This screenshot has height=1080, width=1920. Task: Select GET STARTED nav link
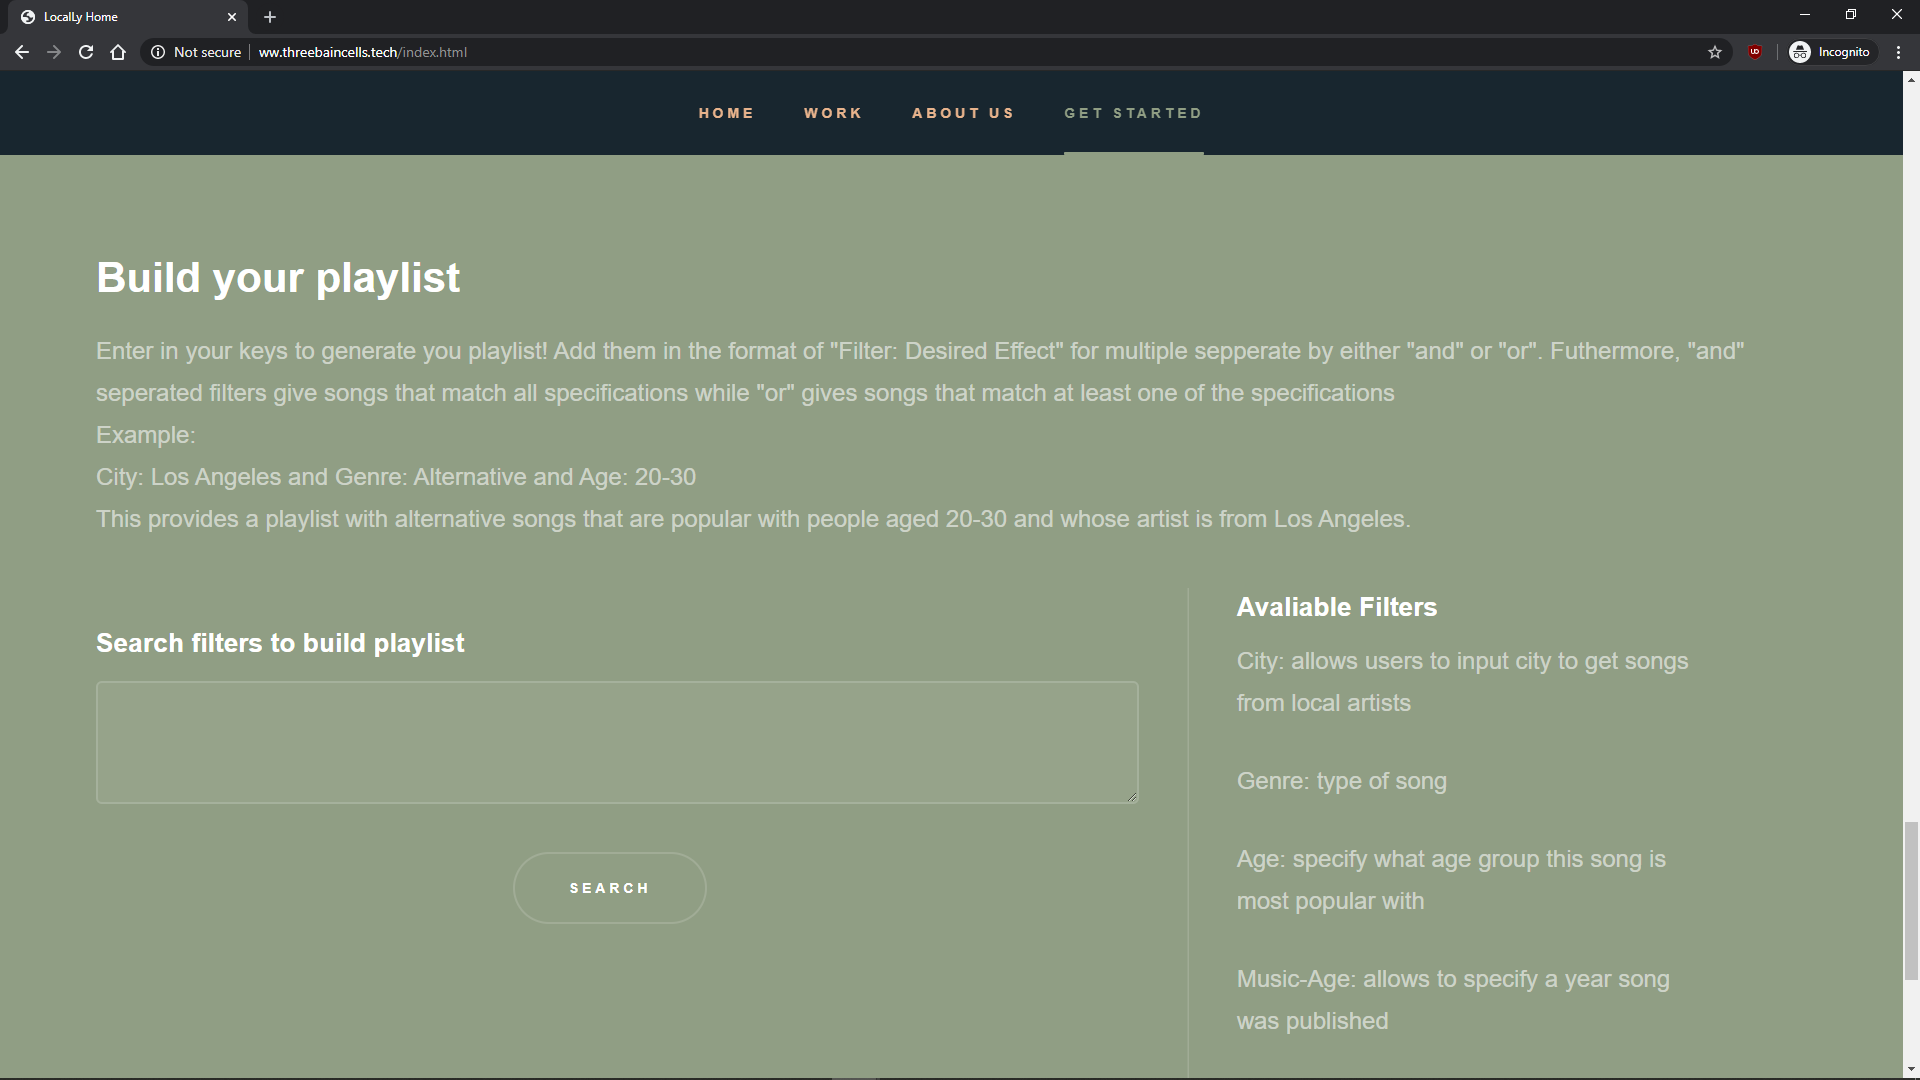click(1133, 113)
